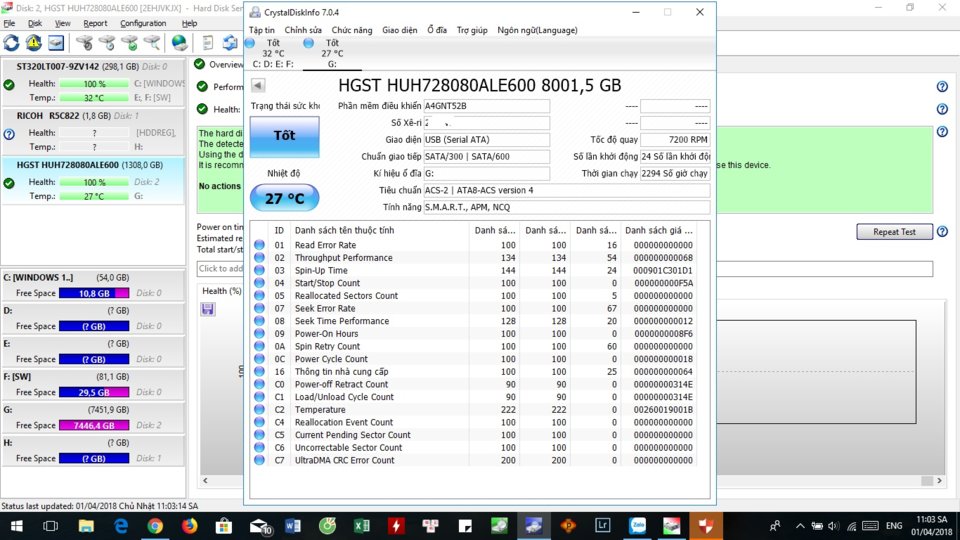Click the report document toolbar icon
This screenshot has height=540, width=960.
(x=208, y=43)
